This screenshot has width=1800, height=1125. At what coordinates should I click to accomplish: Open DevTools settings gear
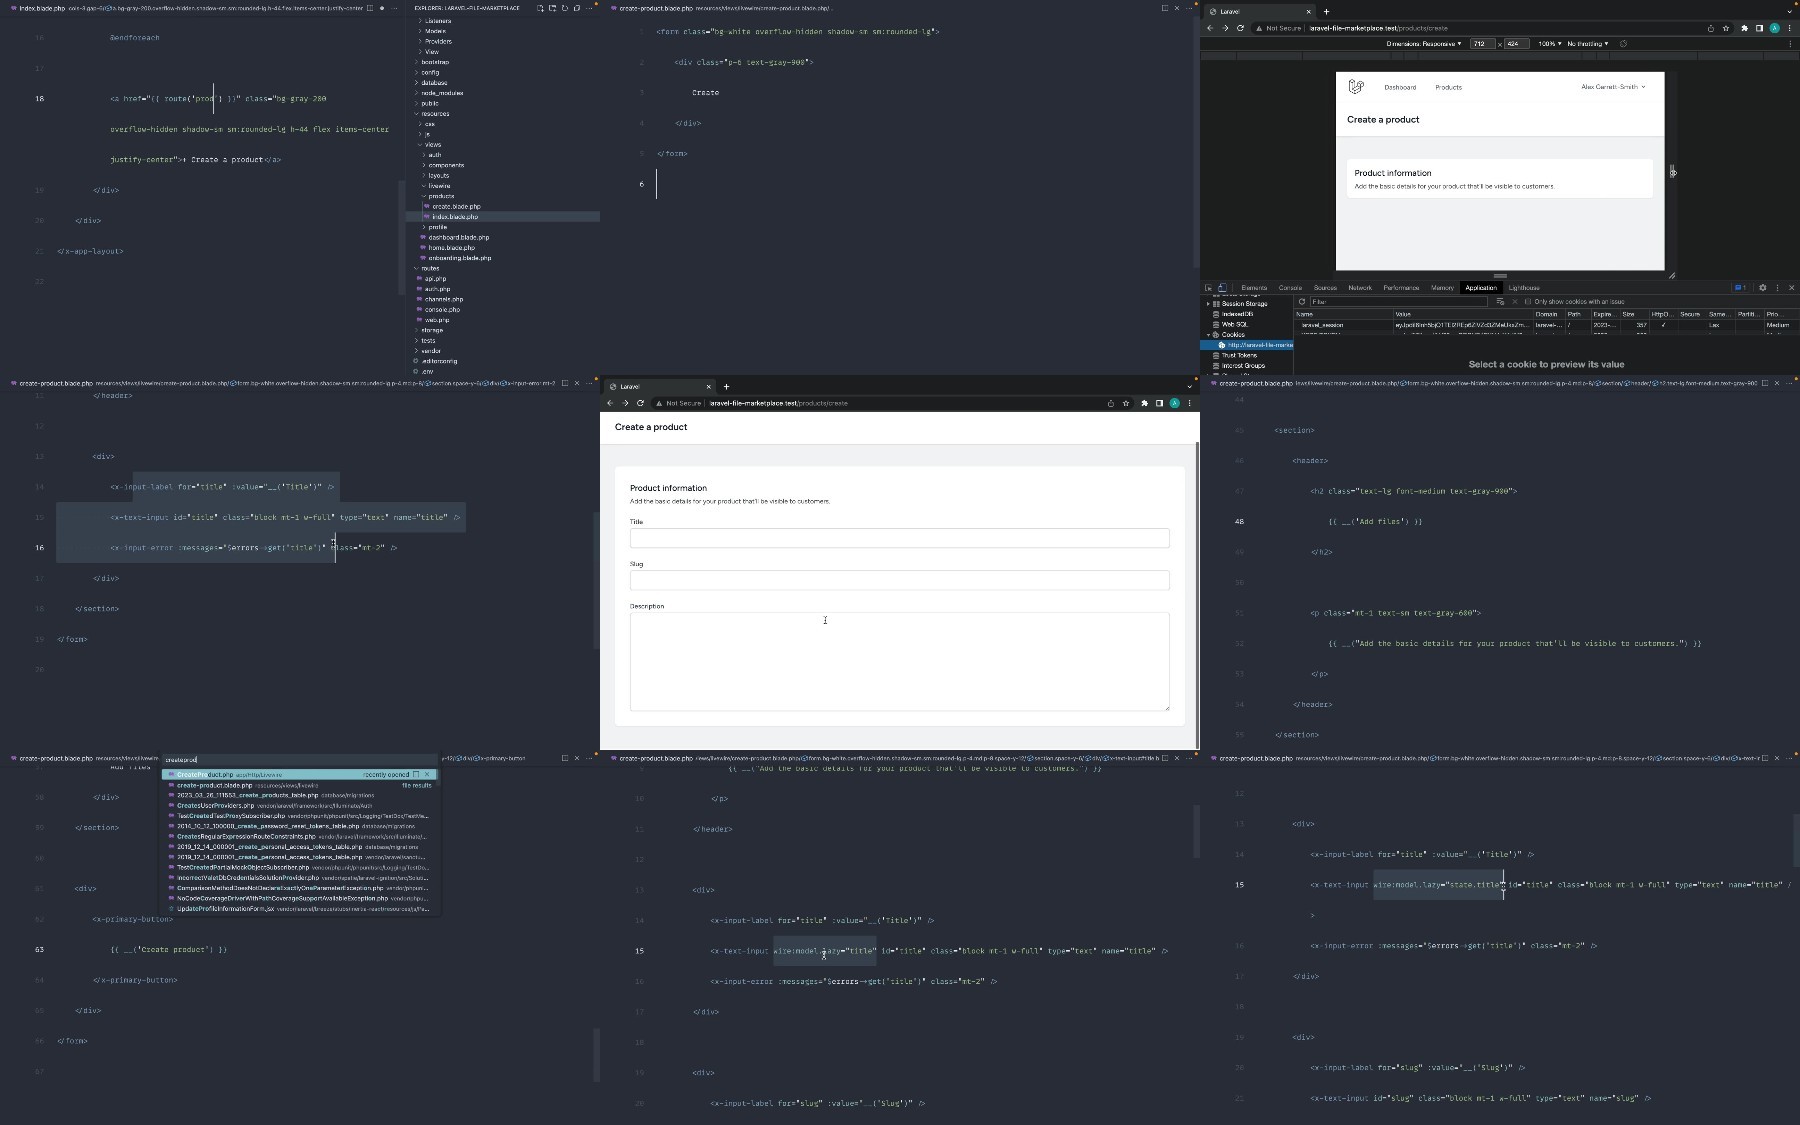(1762, 287)
